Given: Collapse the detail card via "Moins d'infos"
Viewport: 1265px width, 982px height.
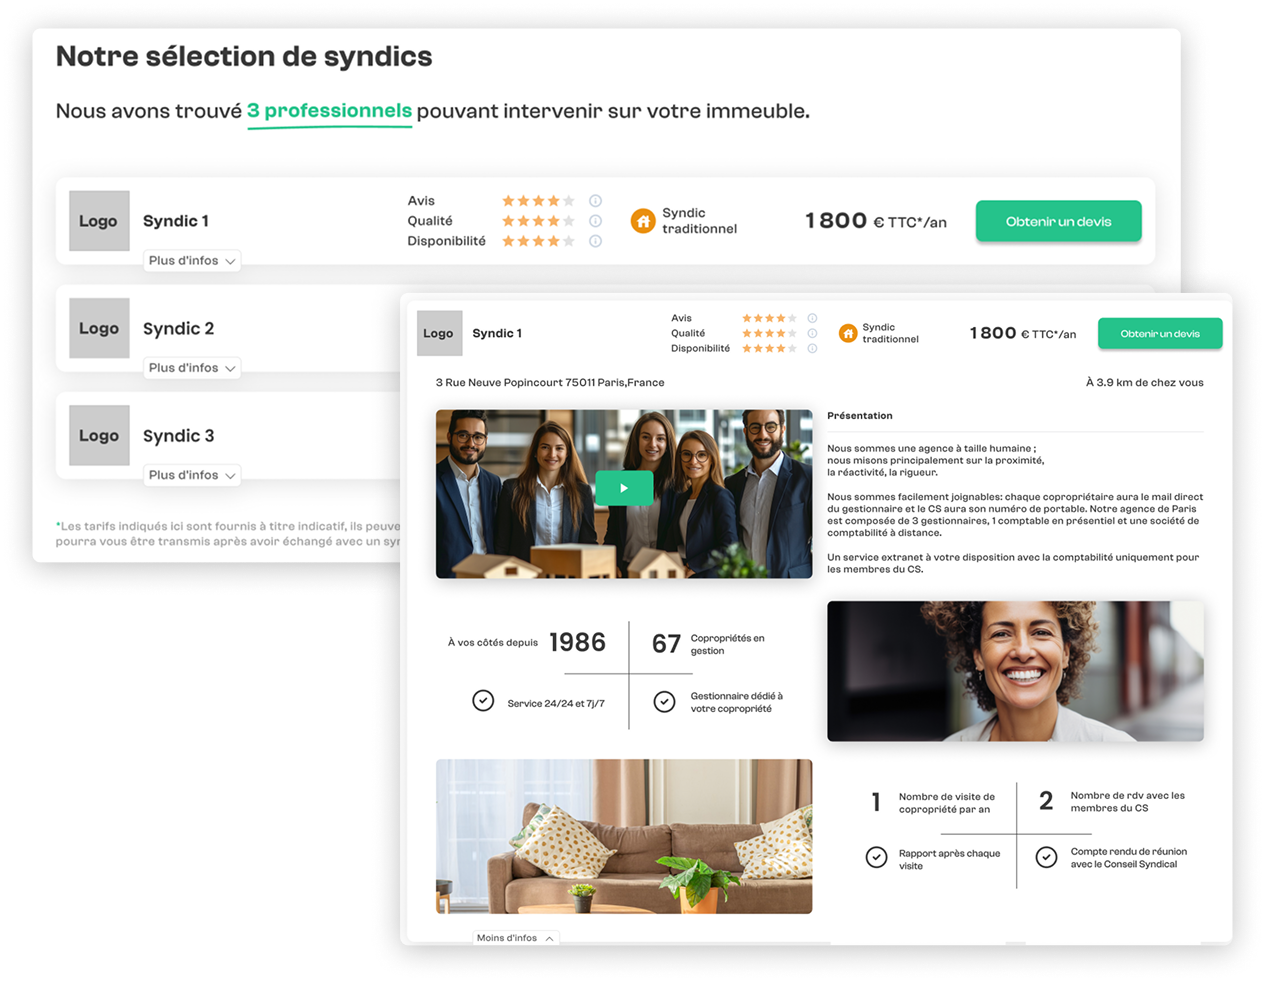Looking at the screenshot, I should [516, 938].
